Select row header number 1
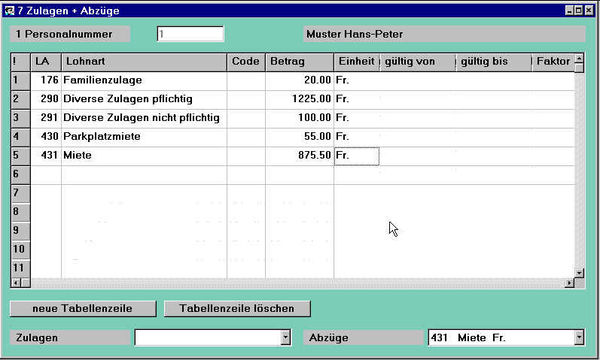This screenshot has height=360, width=600. [20, 80]
